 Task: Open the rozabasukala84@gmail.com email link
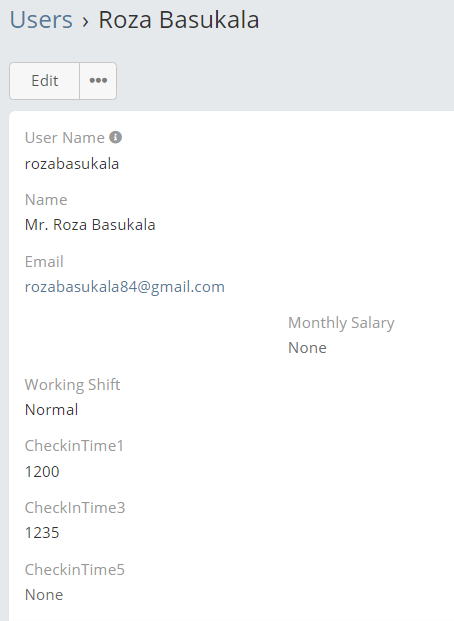click(124, 287)
